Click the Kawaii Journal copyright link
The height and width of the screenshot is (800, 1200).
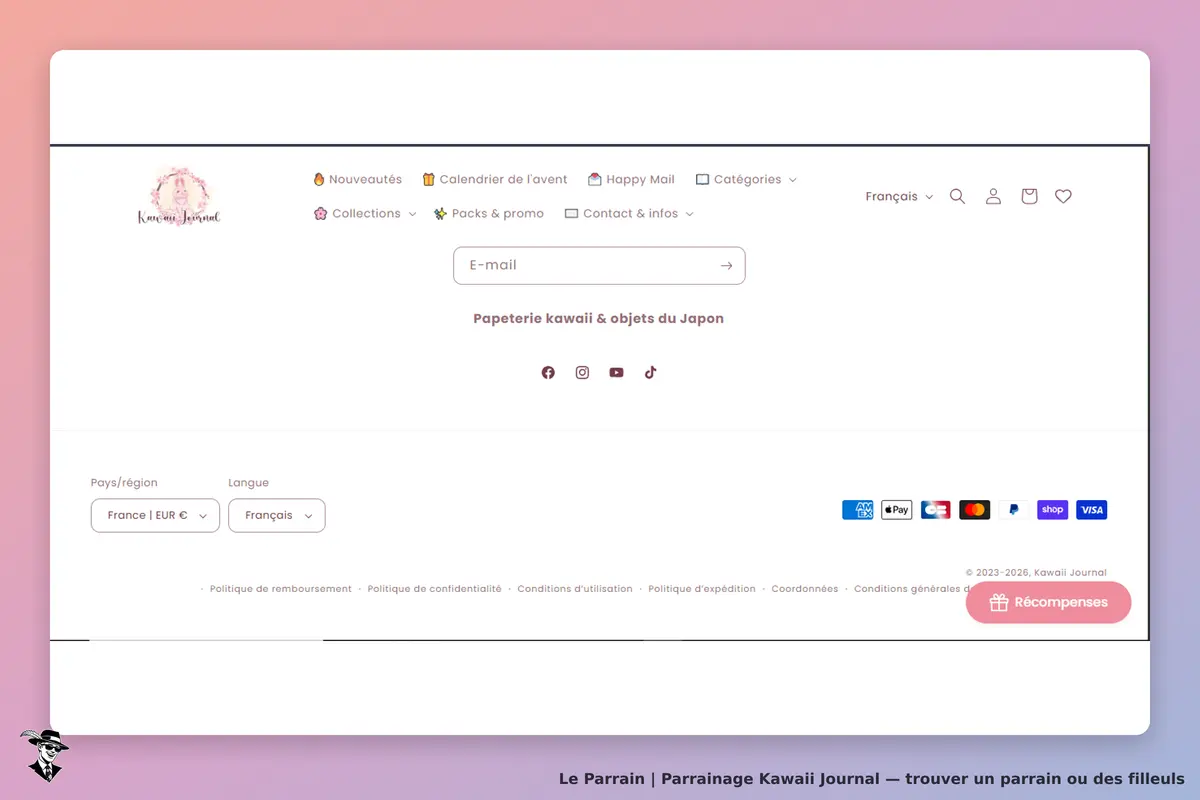pos(1070,573)
